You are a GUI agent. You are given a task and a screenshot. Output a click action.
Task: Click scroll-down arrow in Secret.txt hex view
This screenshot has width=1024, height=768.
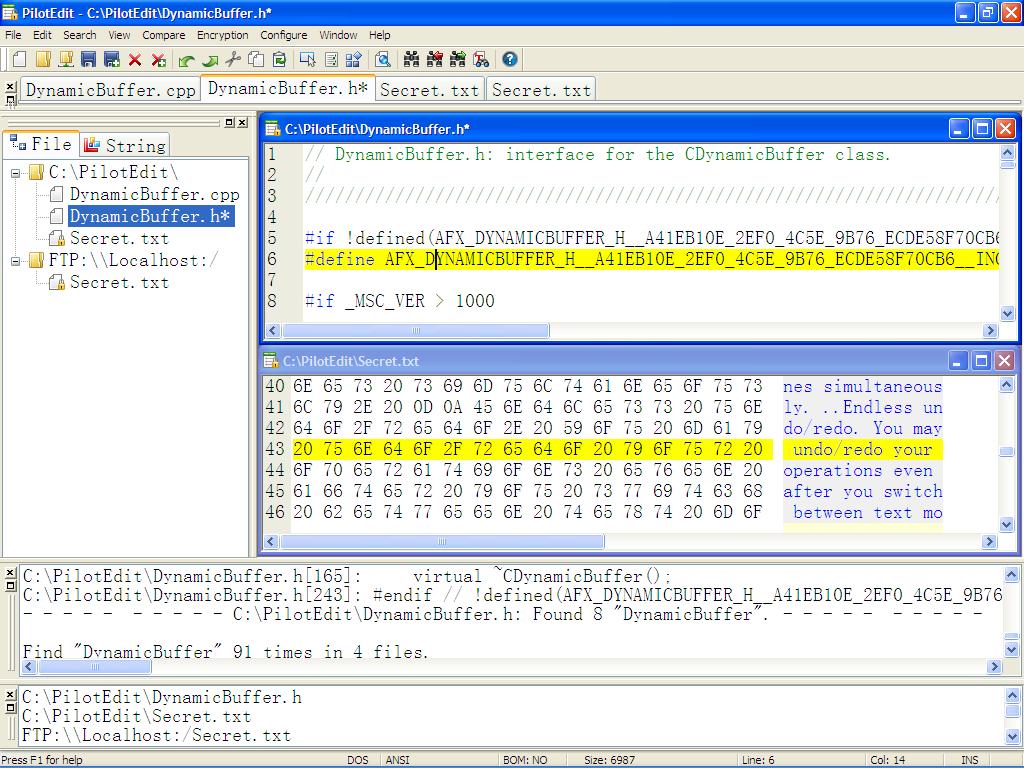click(x=1007, y=521)
